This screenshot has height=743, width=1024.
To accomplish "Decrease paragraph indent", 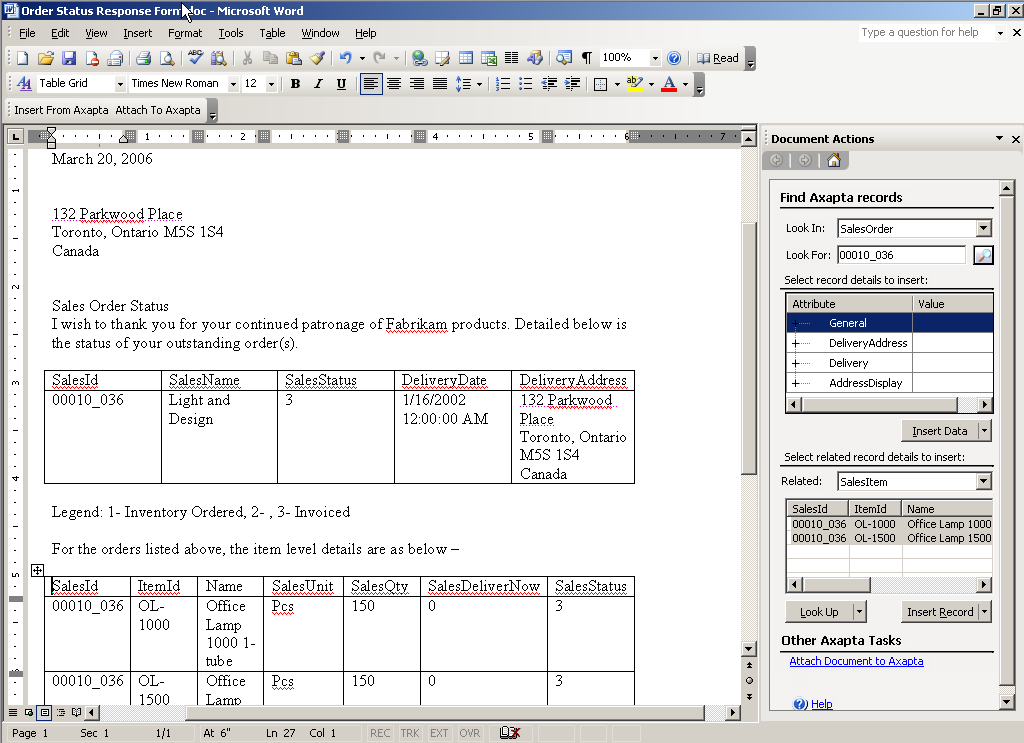I will (x=549, y=84).
